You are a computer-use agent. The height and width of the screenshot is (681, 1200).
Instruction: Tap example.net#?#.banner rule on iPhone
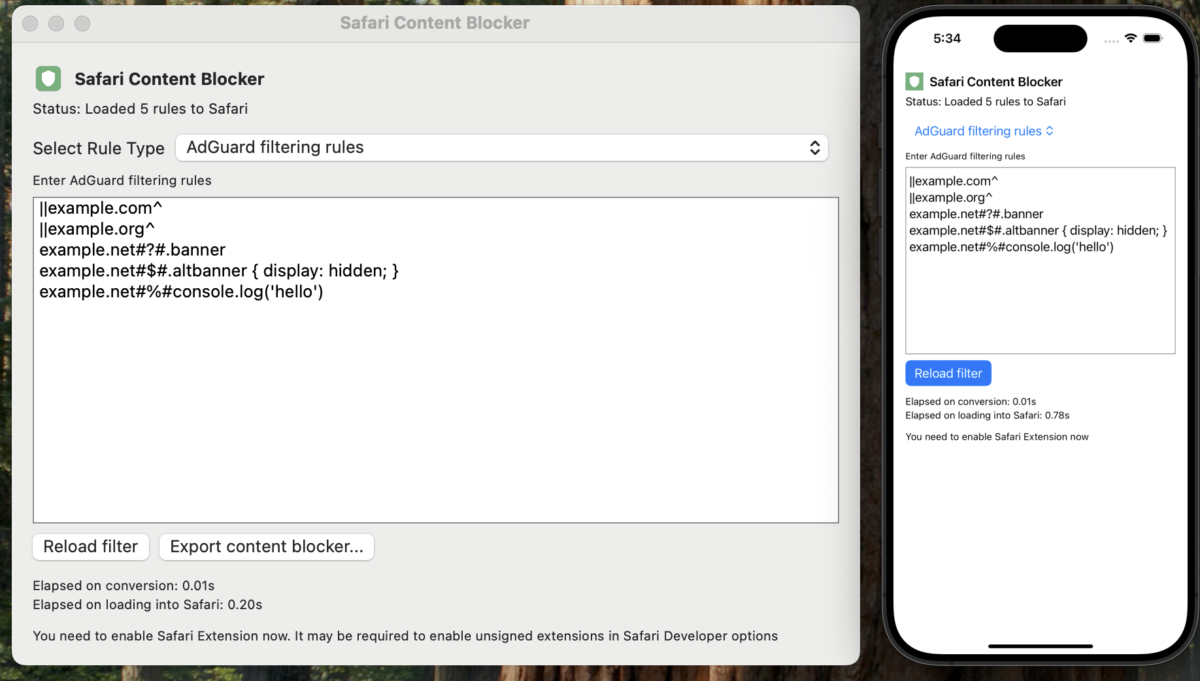(976, 214)
